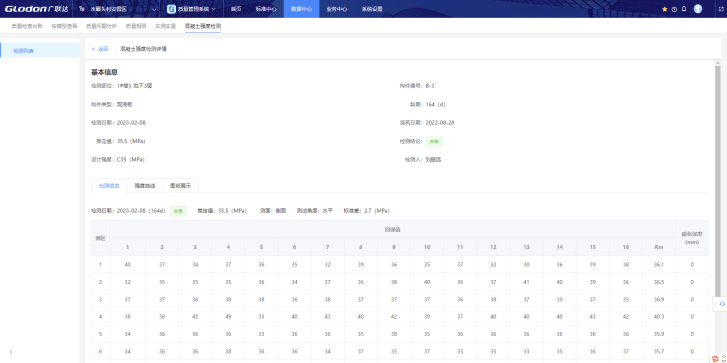Click the green 合格 tag beside 检测日期 164d
This screenshot has height=363, width=727.
[x=178, y=210]
